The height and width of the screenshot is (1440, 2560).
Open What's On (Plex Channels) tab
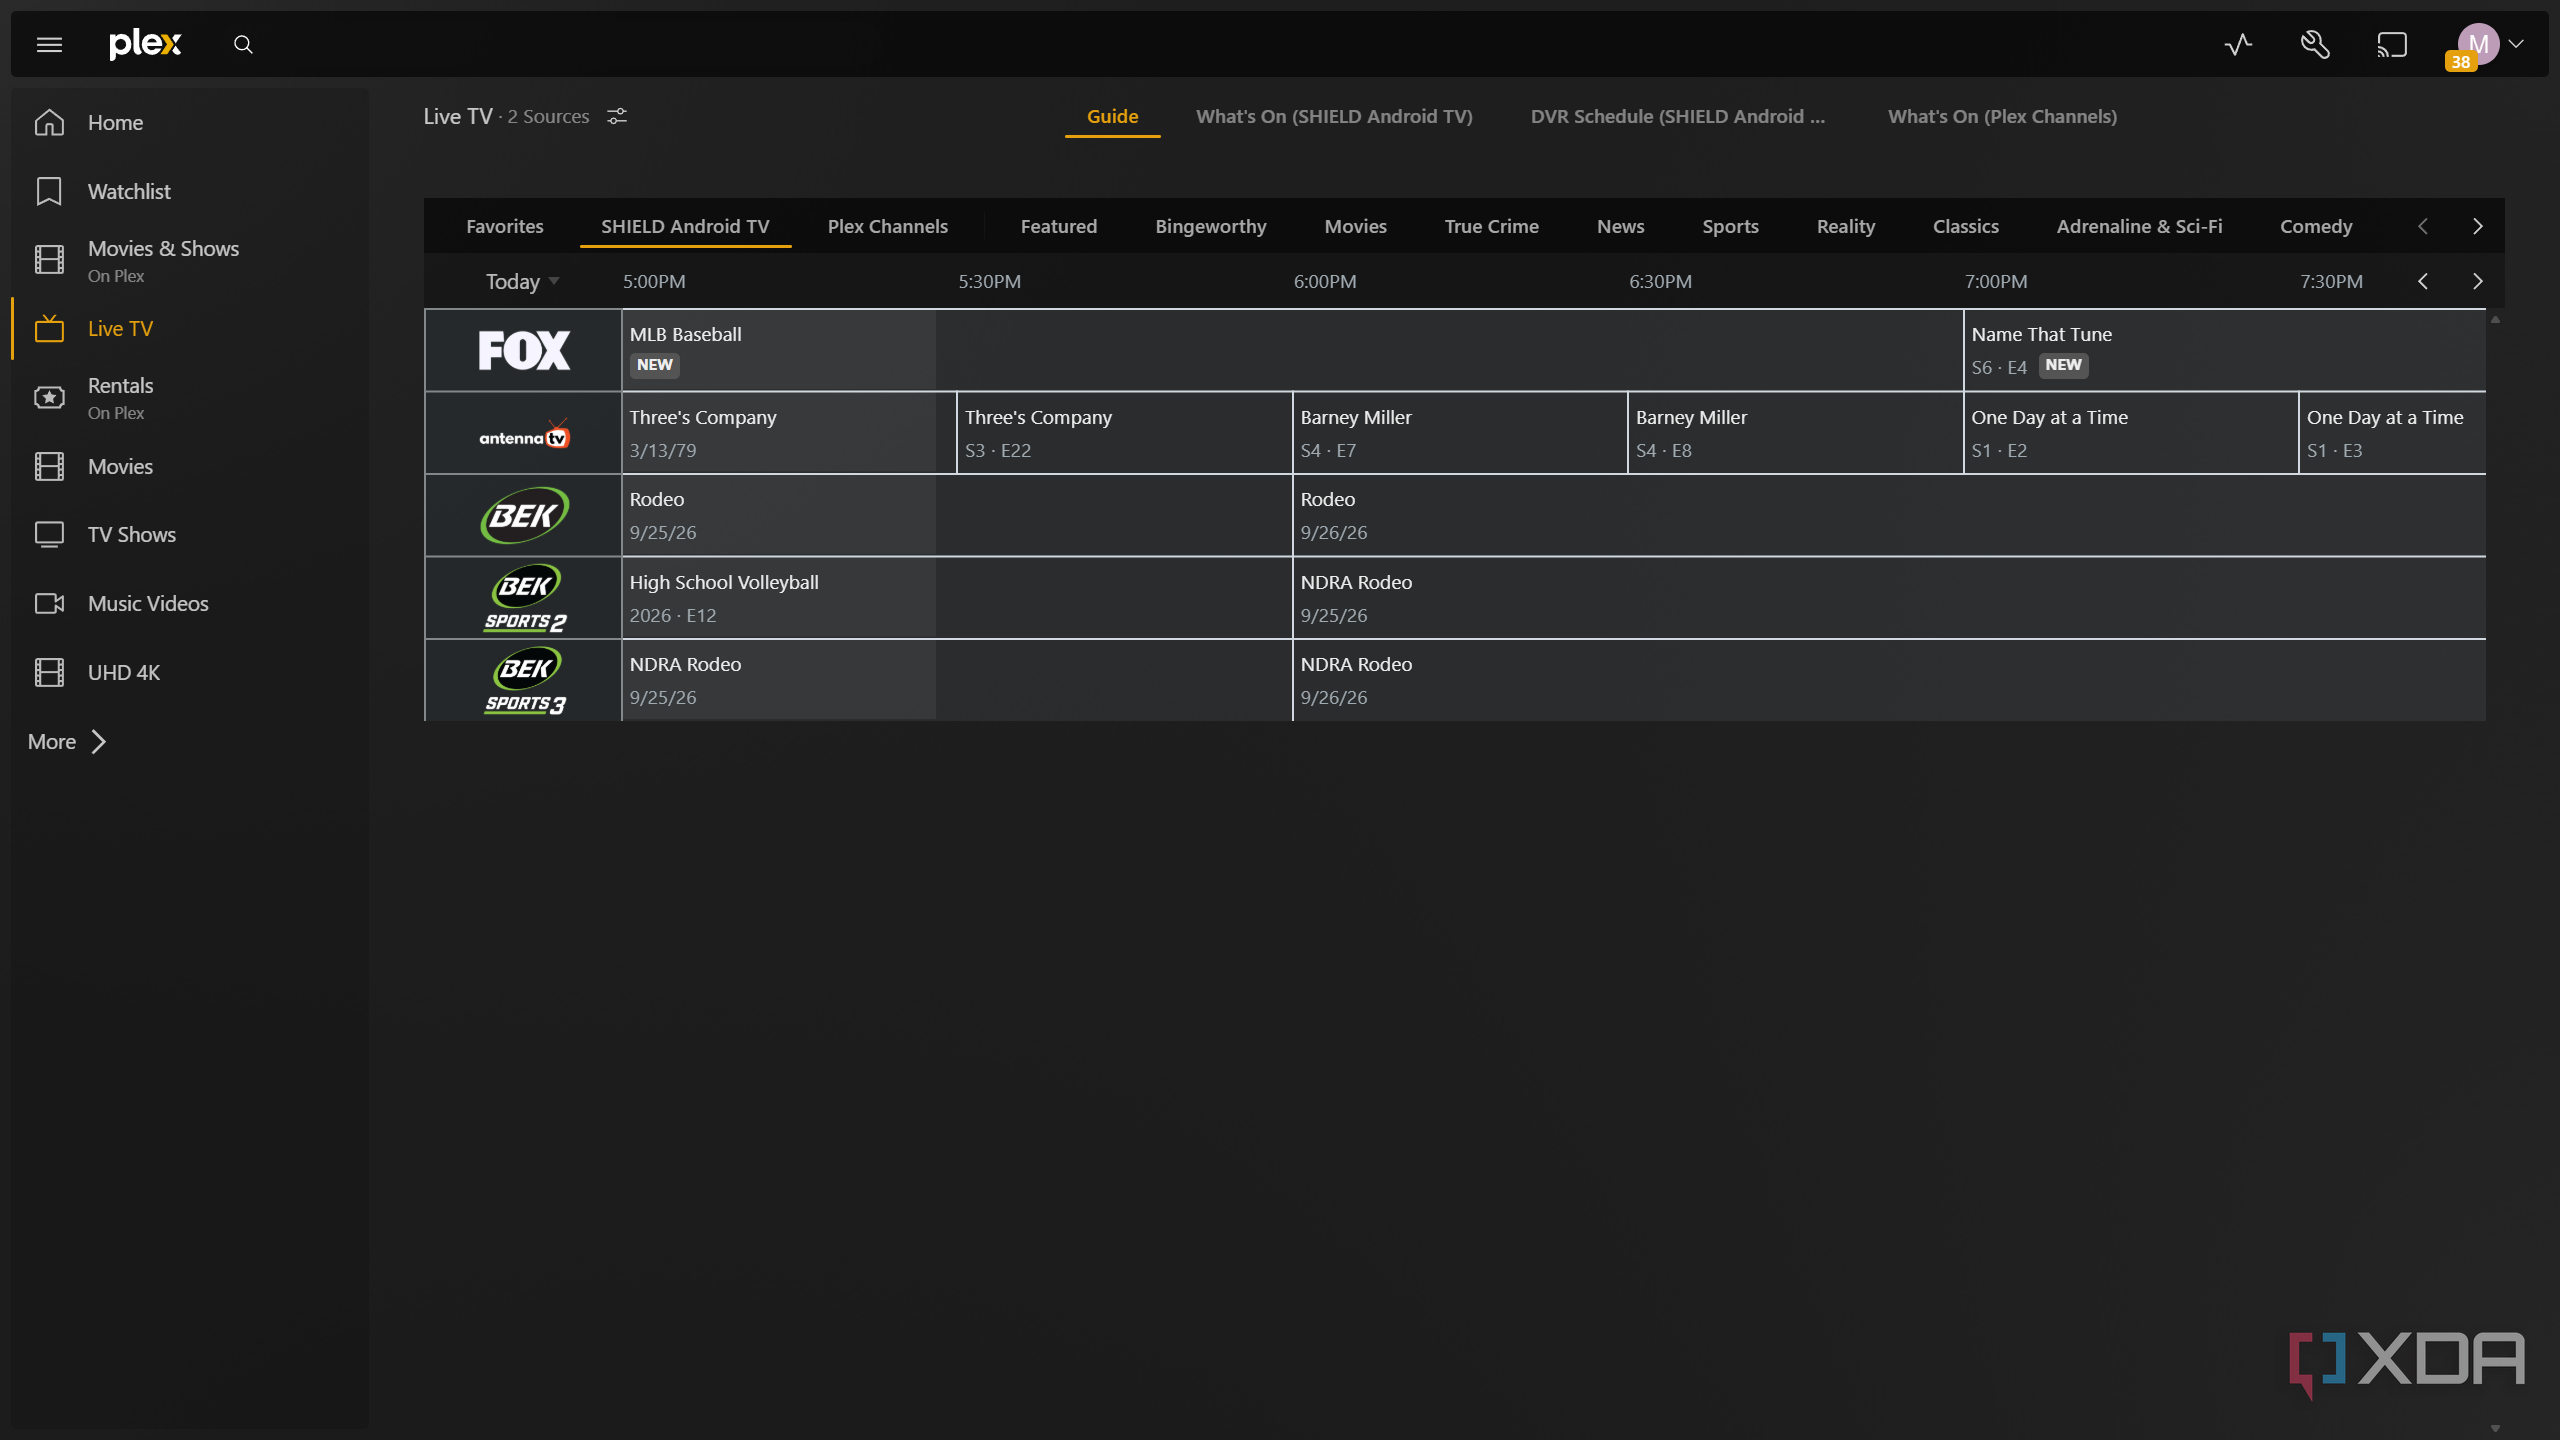coord(2002,116)
